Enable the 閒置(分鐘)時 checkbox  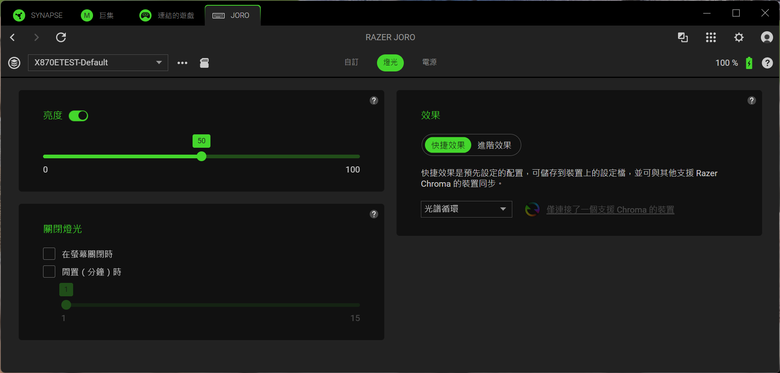click(x=49, y=272)
